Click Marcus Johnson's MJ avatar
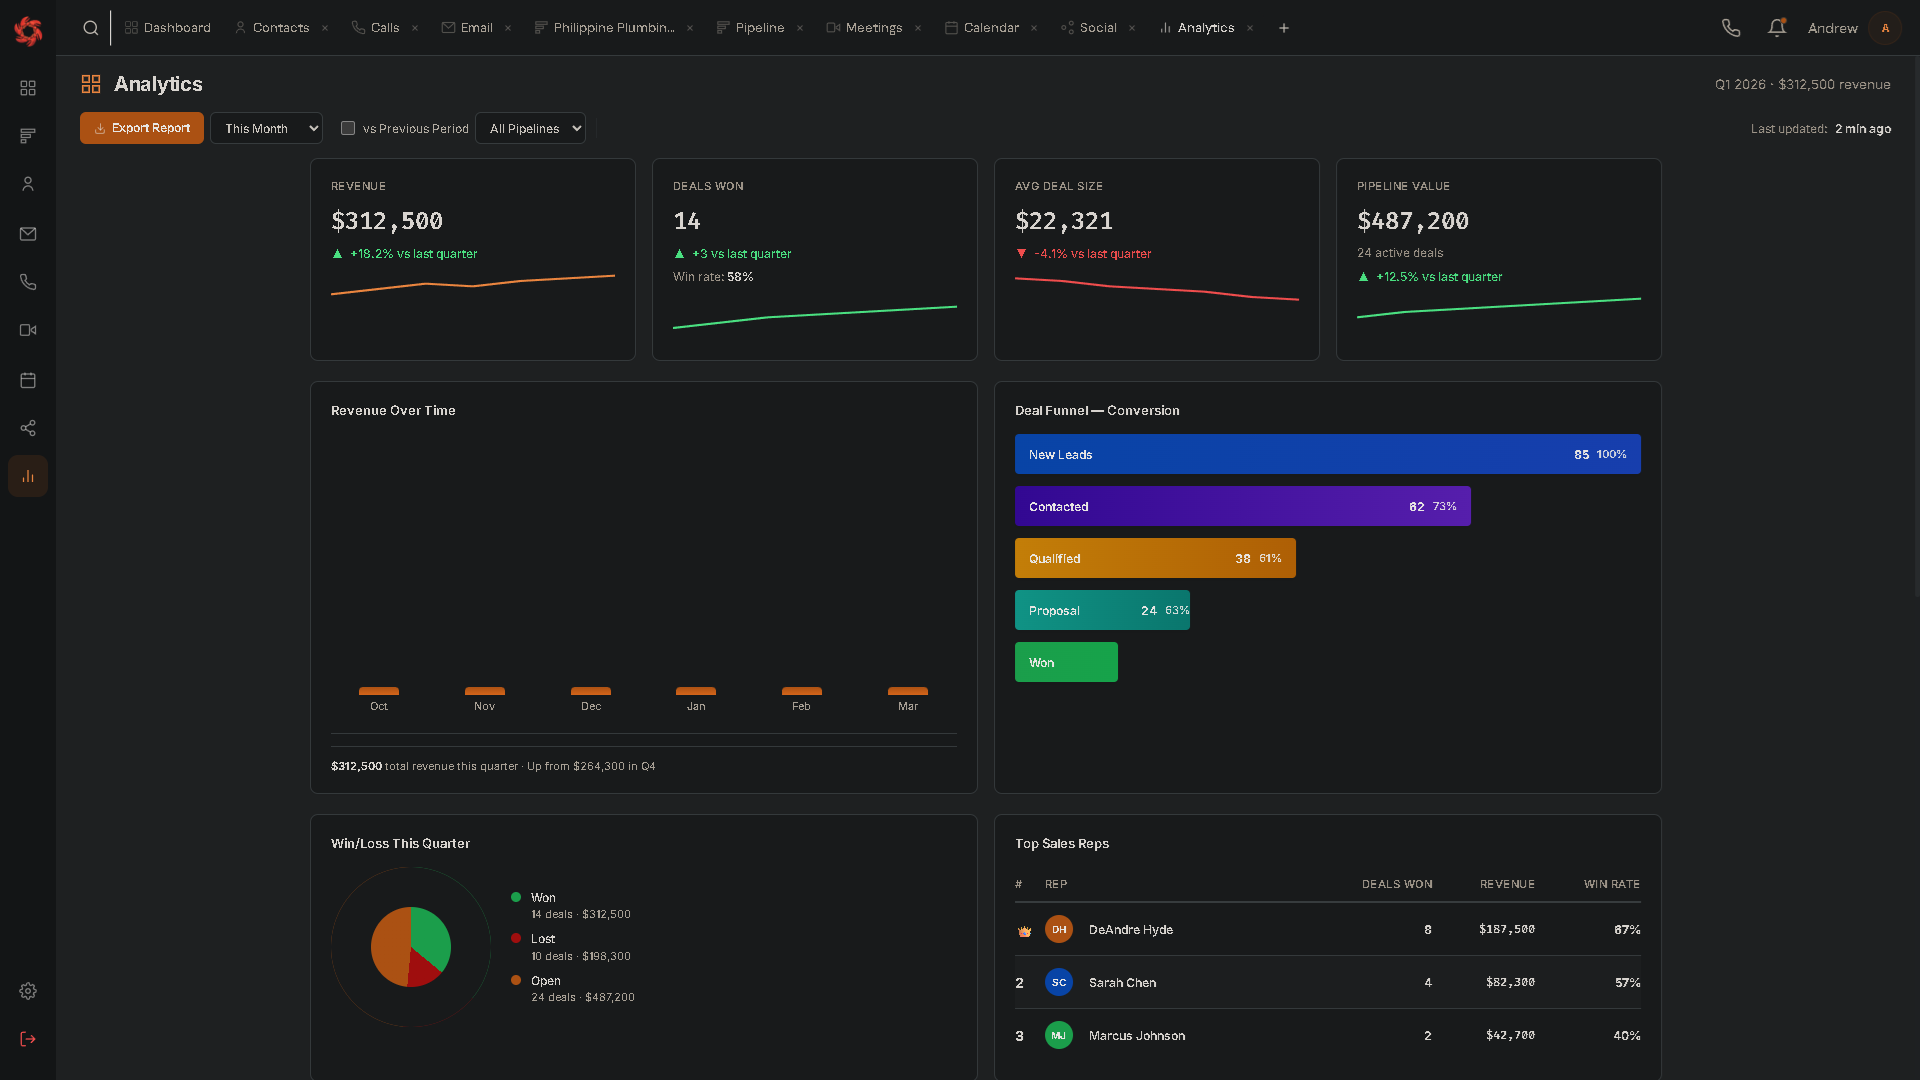This screenshot has width=1920, height=1080. click(x=1059, y=1035)
